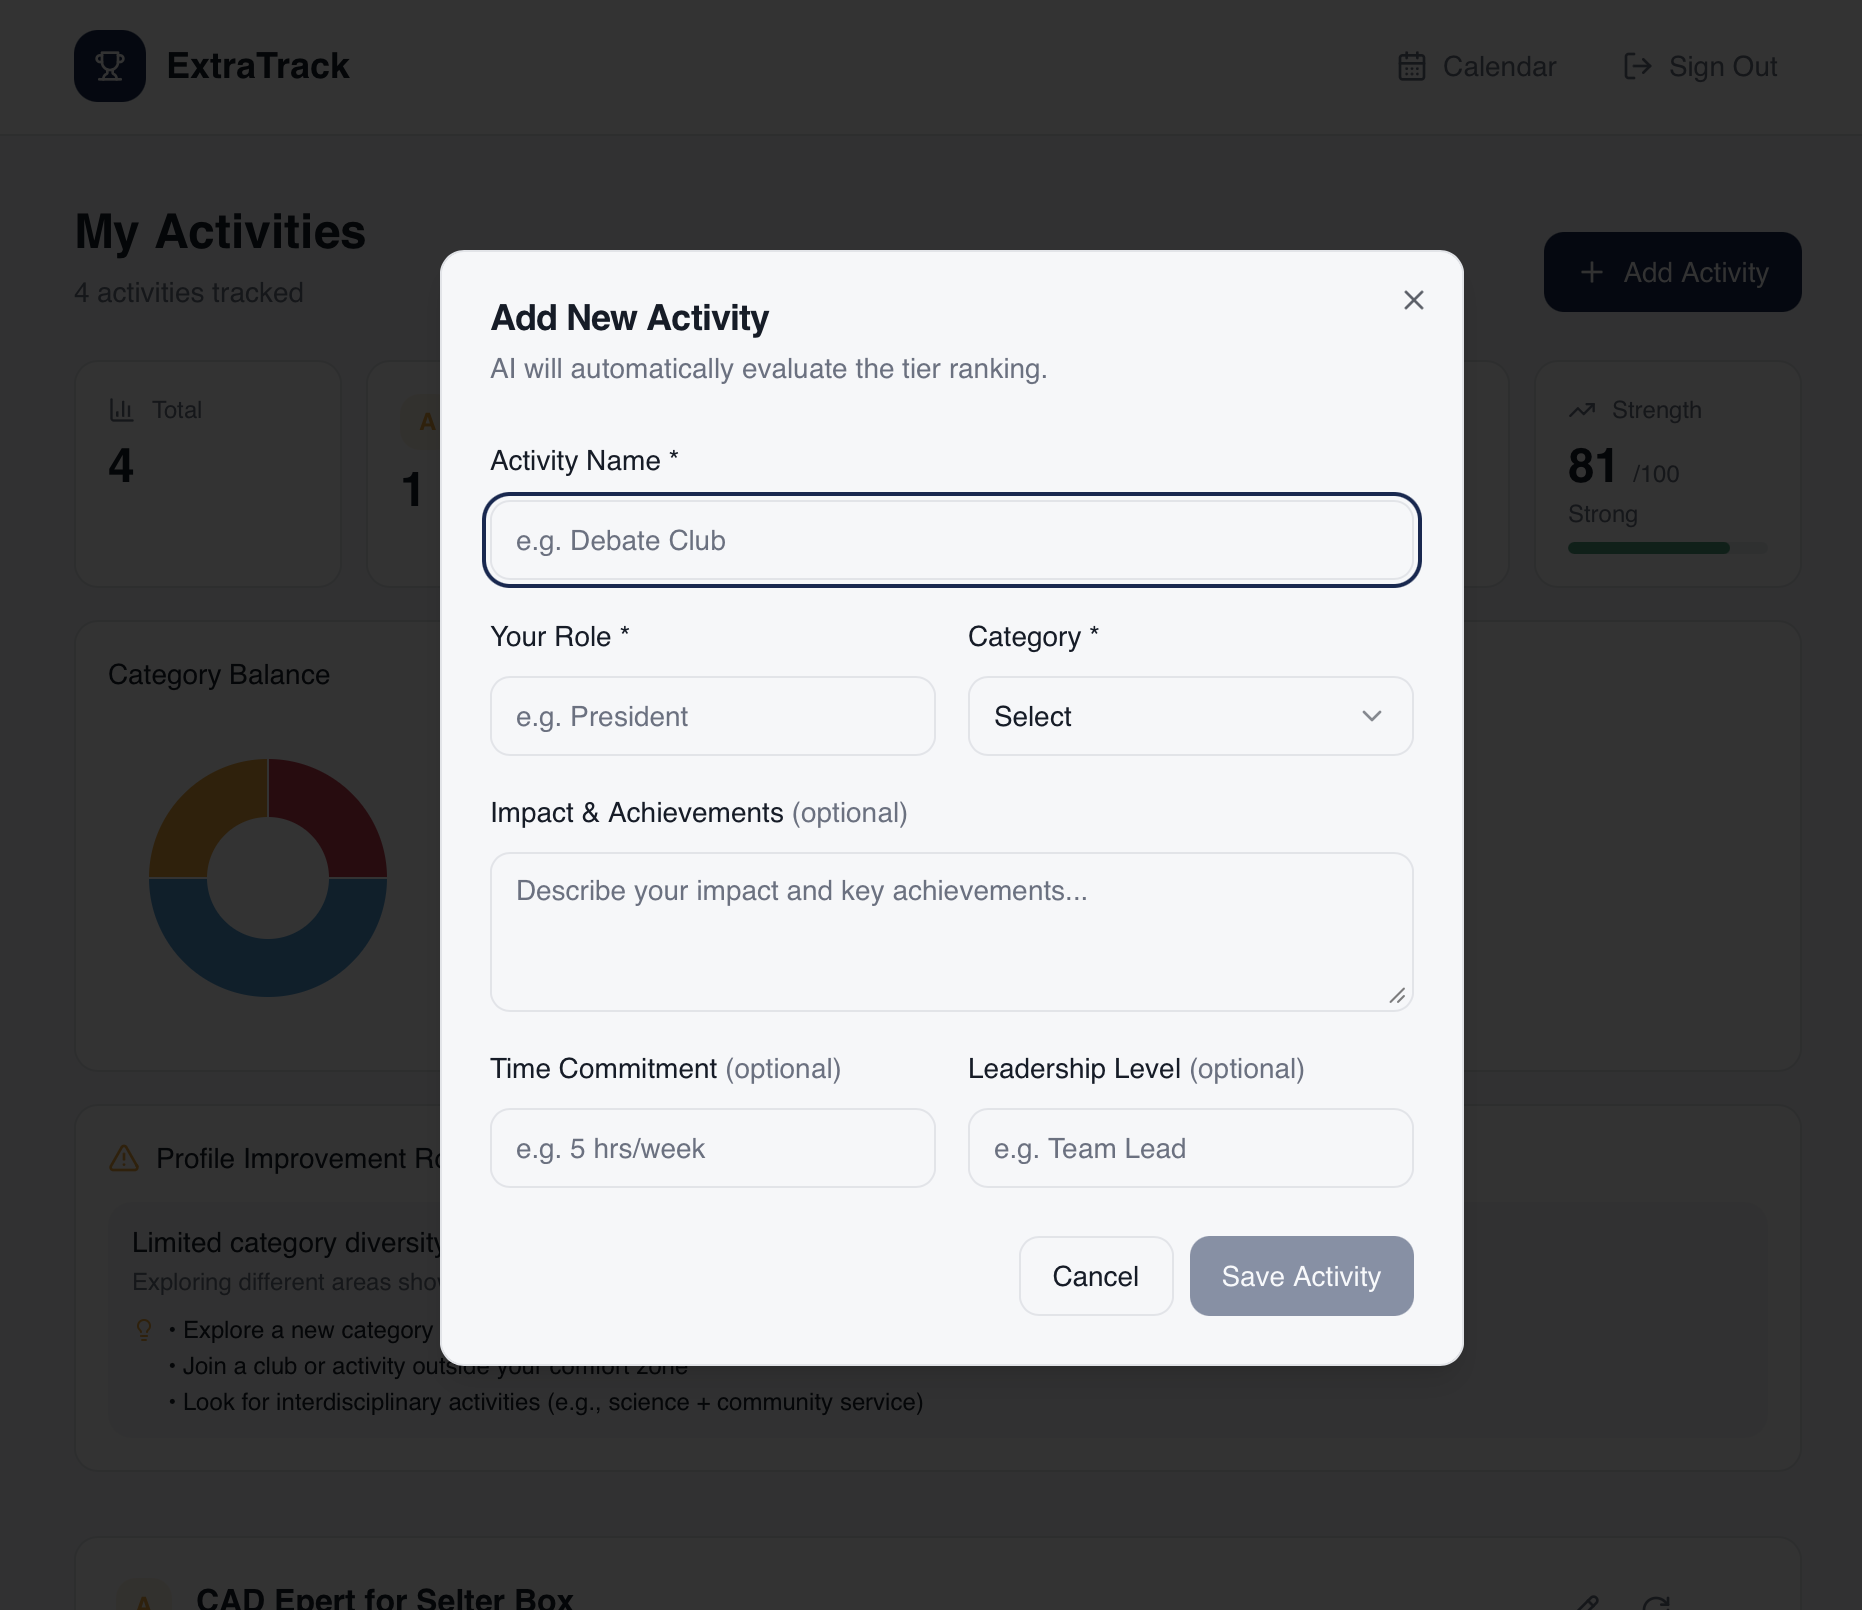Click the ExtraTrack trophy logo
This screenshot has width=1862, height=1610.
(110, 66)
